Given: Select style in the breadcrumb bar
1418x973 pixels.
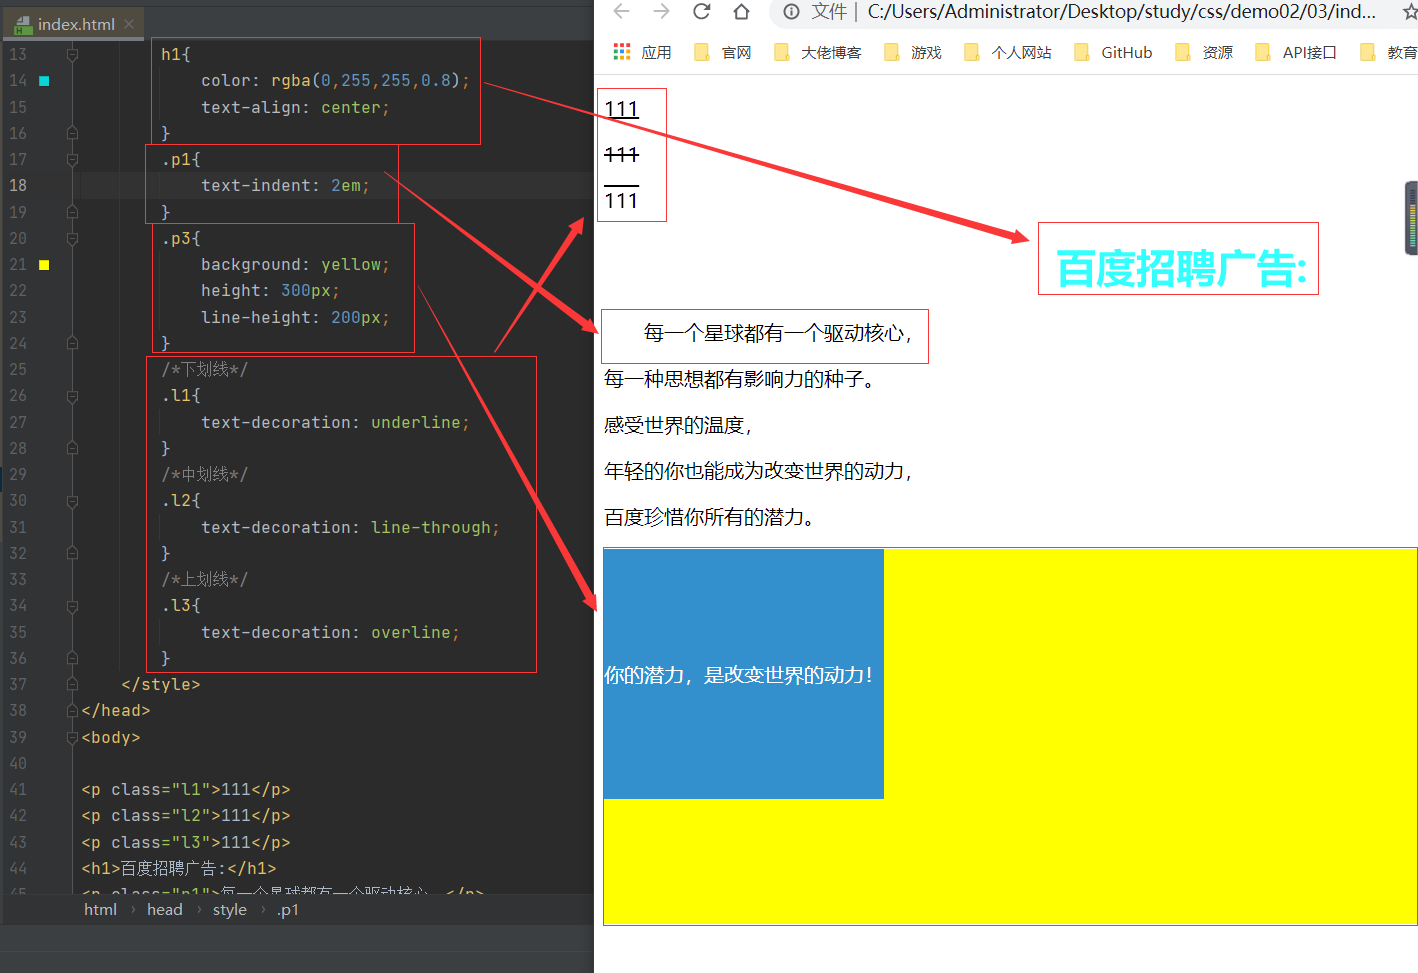Looking at the screenshot, I should coord(229,909).
